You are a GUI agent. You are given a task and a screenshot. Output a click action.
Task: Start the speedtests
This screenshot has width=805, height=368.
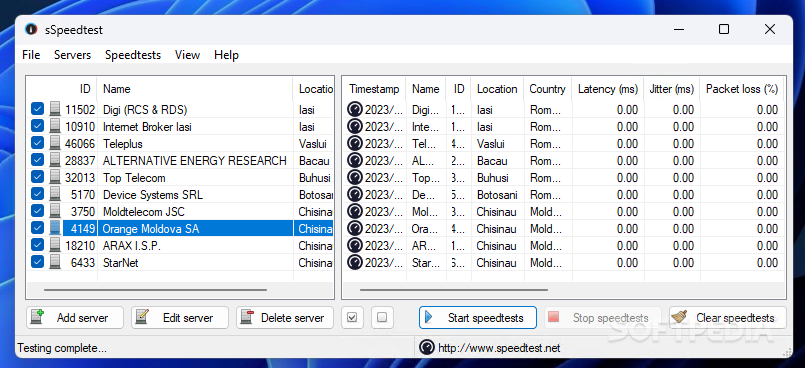coord(478,318)
